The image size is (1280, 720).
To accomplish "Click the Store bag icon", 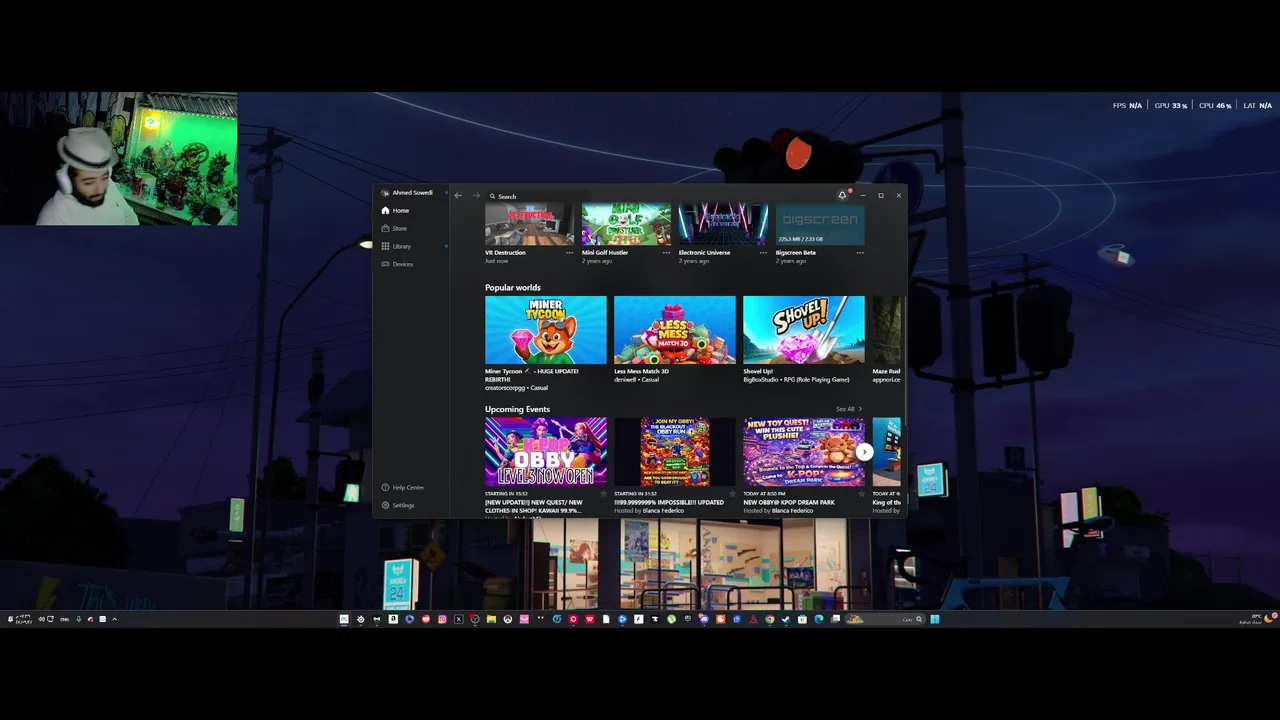I will click(385, 229).
